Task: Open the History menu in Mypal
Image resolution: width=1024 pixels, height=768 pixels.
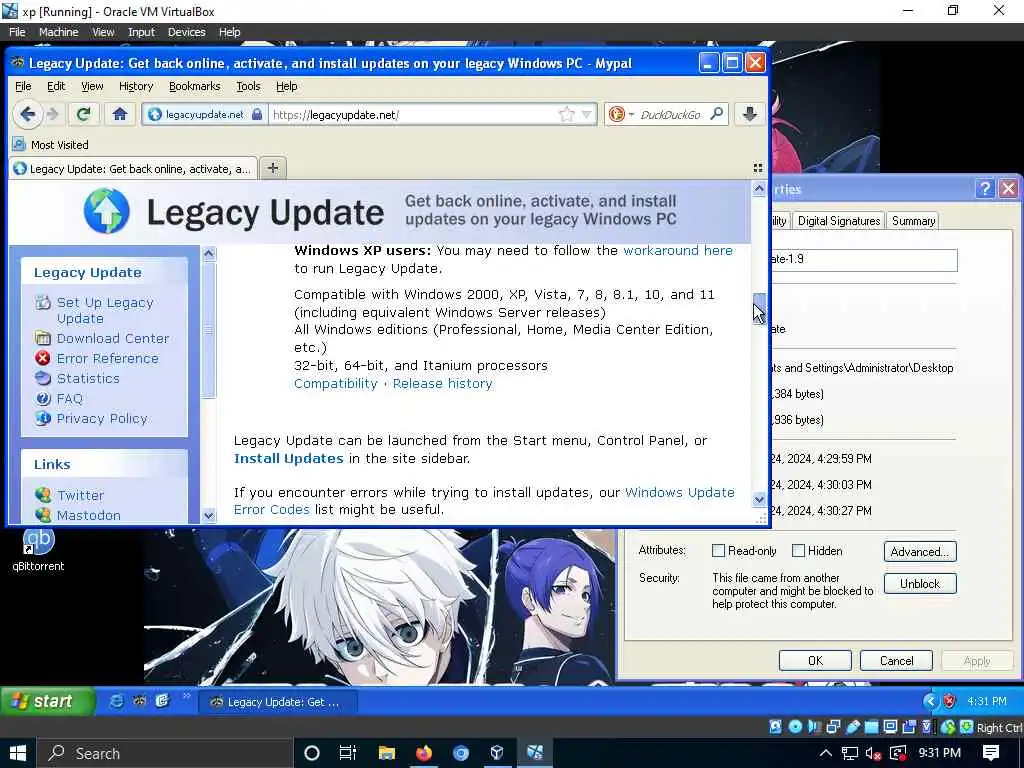Action: tap(136, 86)
